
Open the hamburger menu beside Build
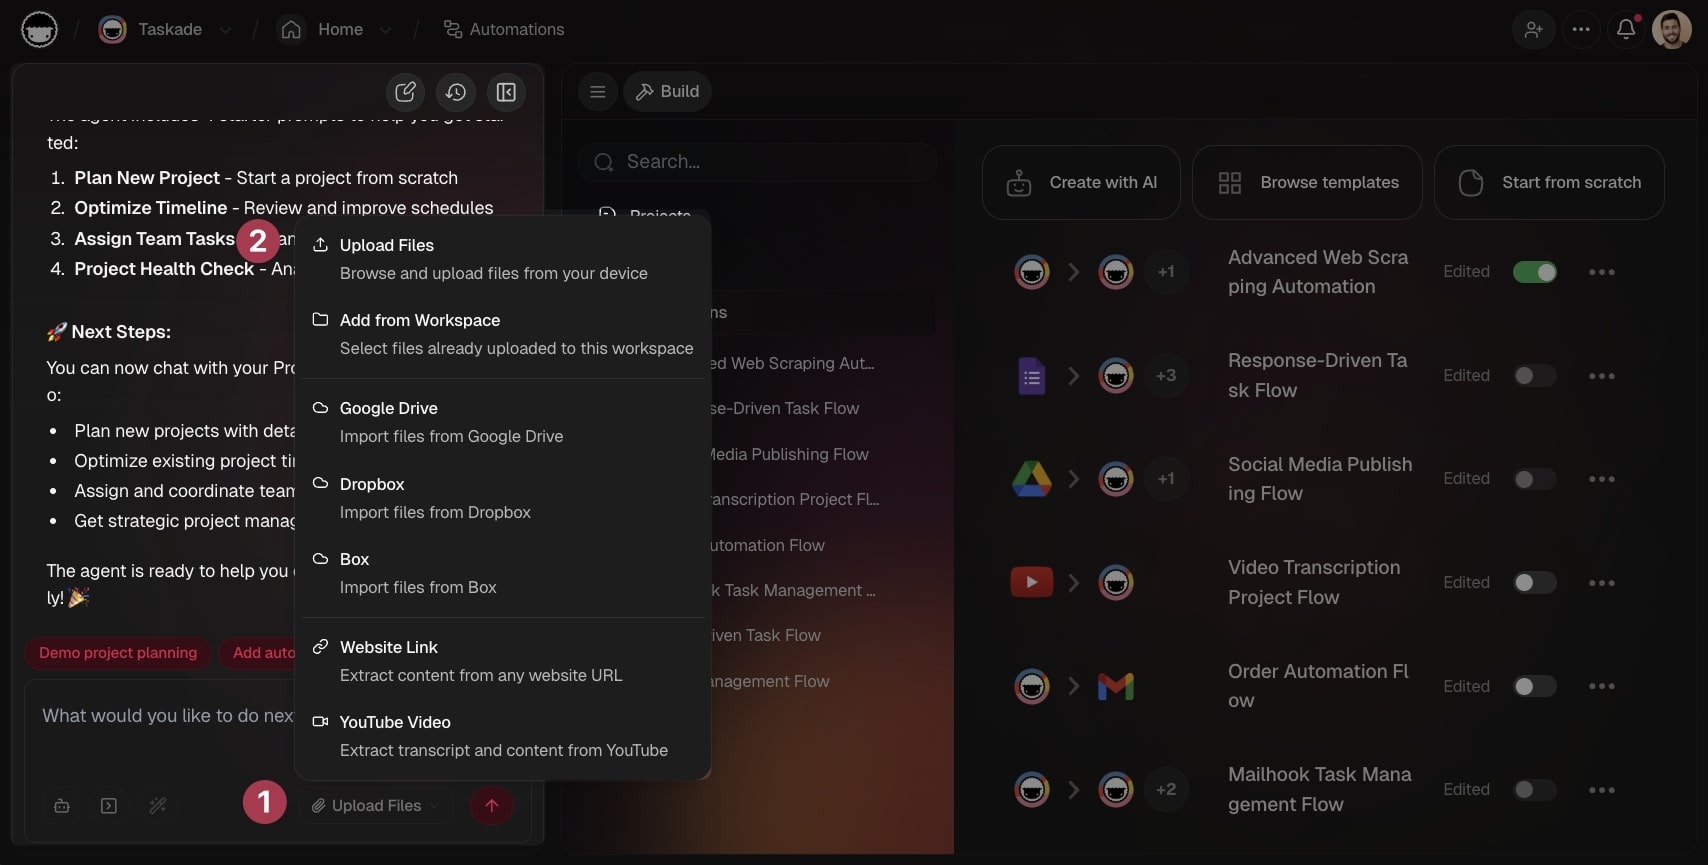pos(598,92)
